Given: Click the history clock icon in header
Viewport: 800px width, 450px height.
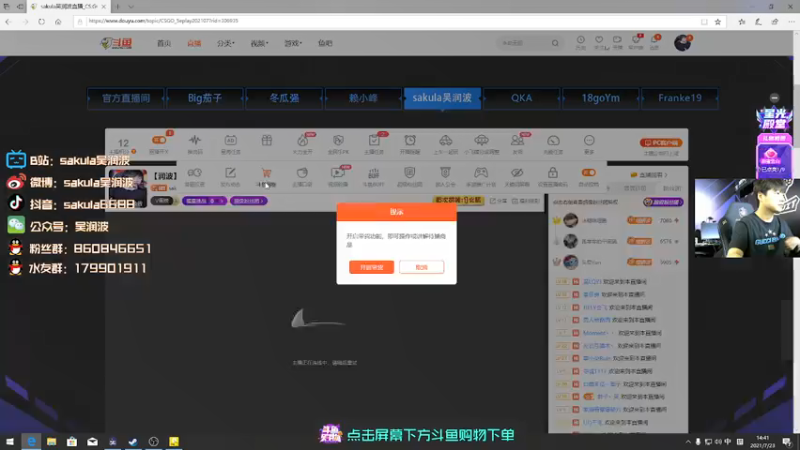Looking at the screenshot, I should click(581, 40).
